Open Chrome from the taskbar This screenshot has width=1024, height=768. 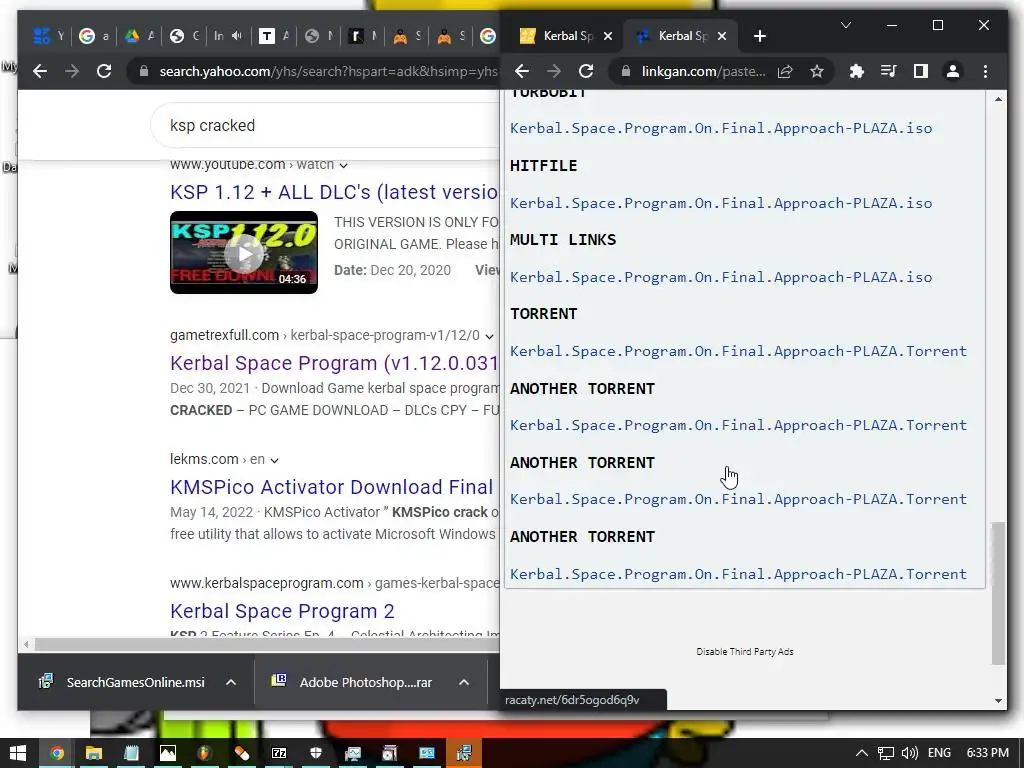pyautogui.click(x=57, y=753)
